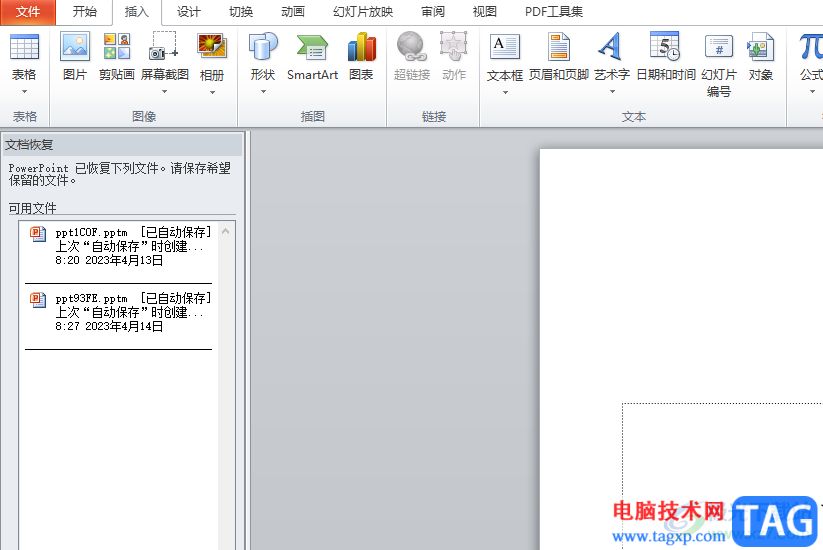823x550 pixels.
Task: Open 页眉和页脚 header and footer
Action: pos(558,46)
